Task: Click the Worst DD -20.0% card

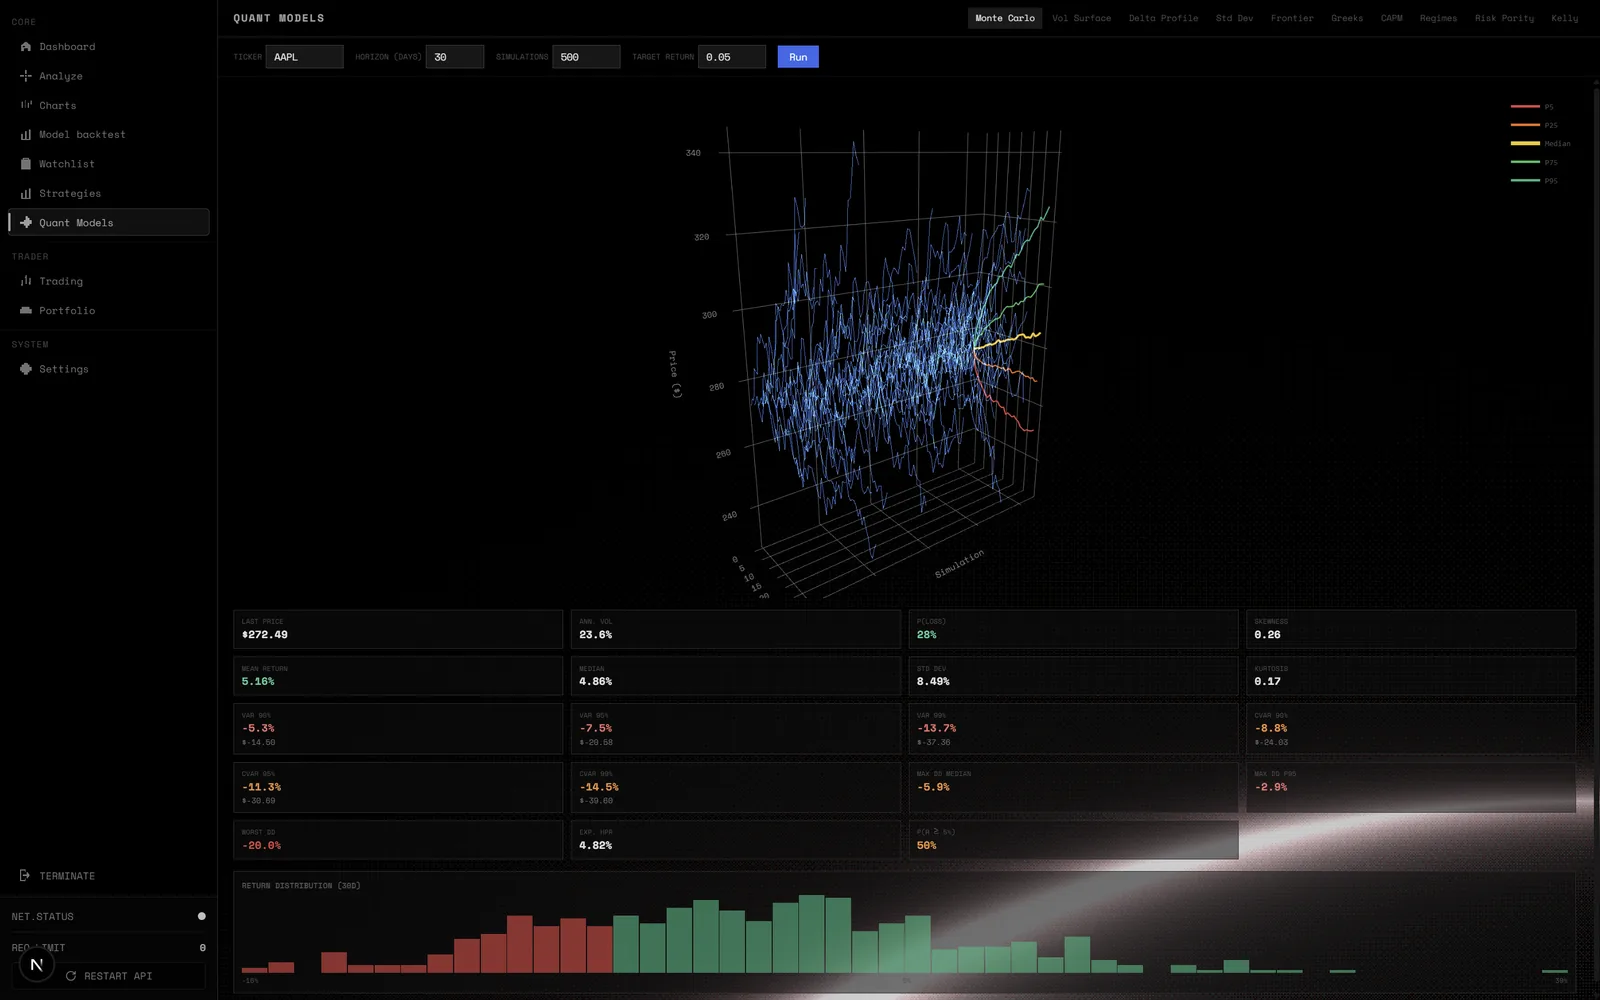Action: click(398, 840)
